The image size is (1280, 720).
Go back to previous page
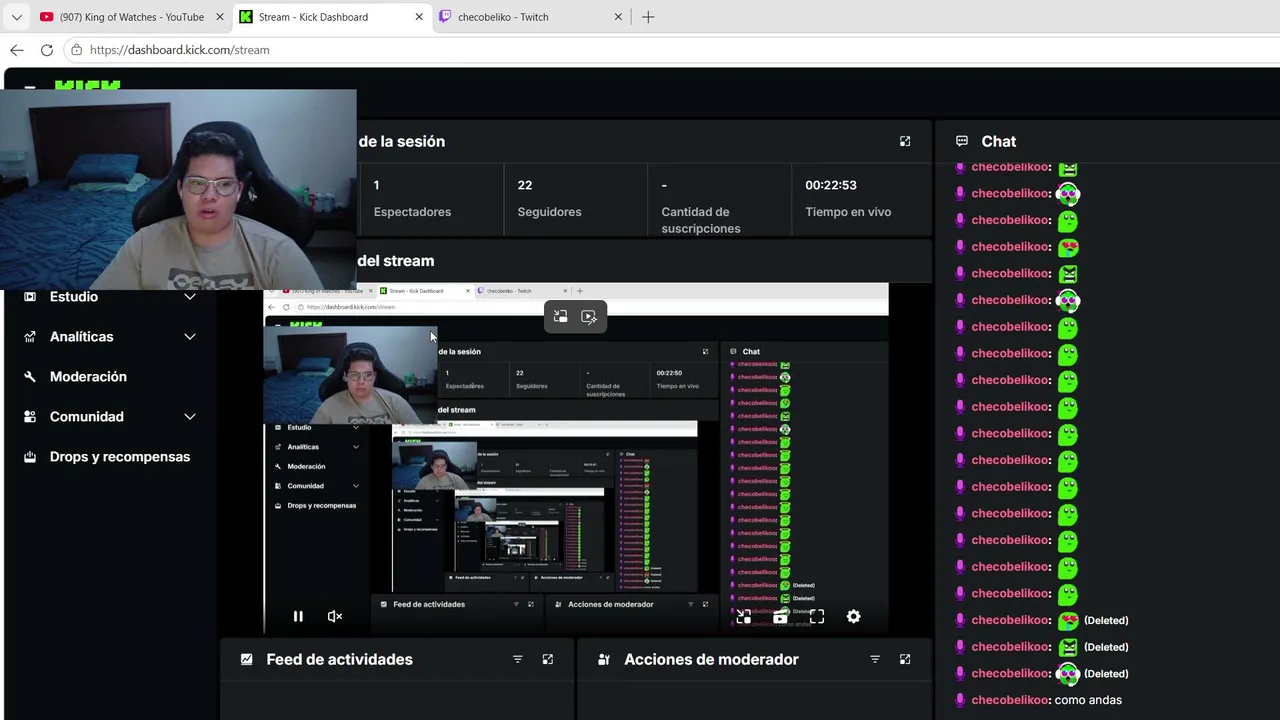pyautogui.click(x=17, y=50)
